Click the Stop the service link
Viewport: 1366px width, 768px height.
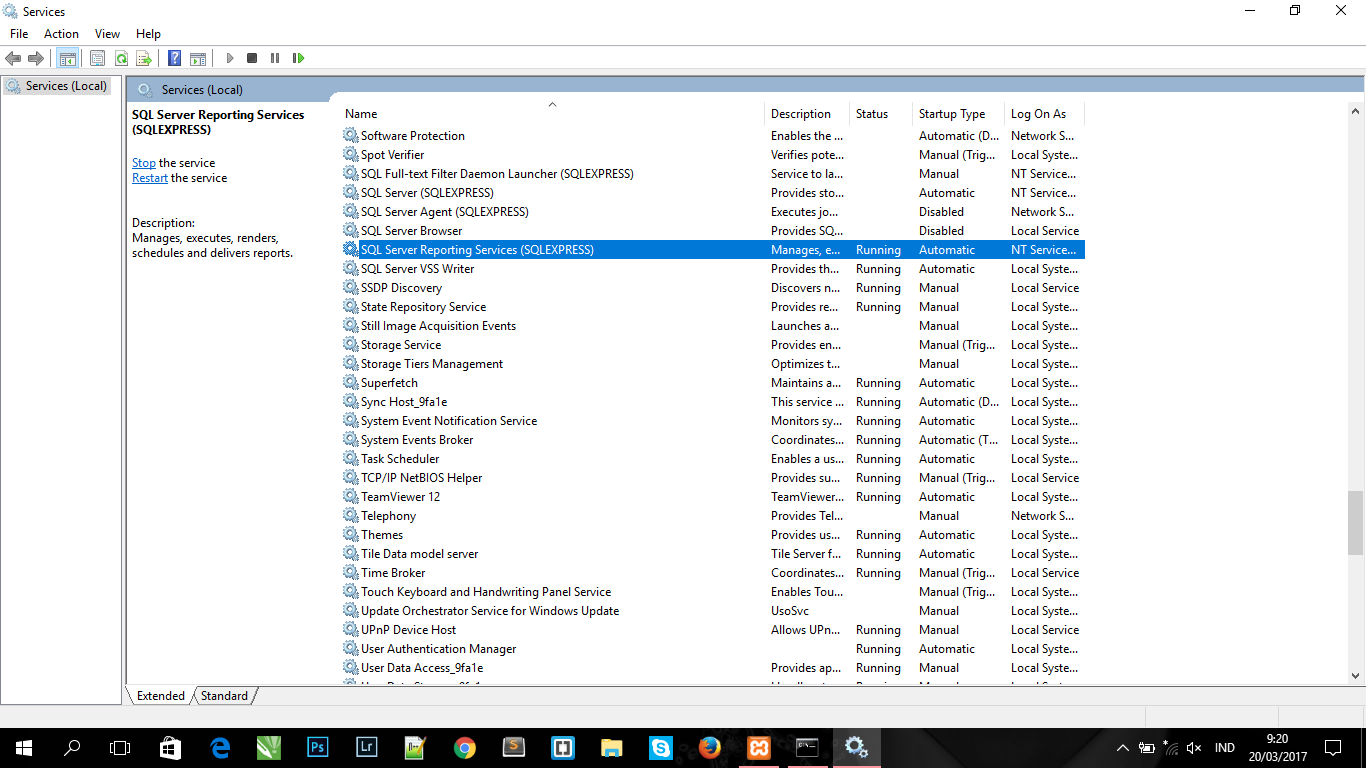(144, 163)
